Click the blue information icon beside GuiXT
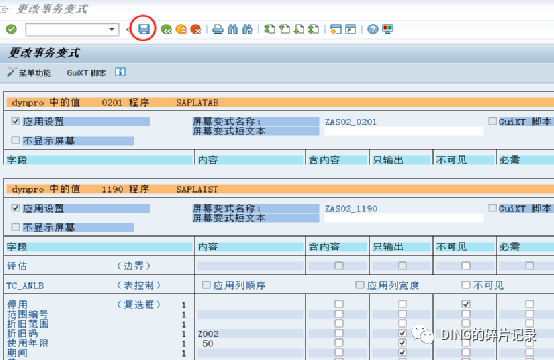Image resolution: width=554 pixels, height=360 pixels. point(120,72)
